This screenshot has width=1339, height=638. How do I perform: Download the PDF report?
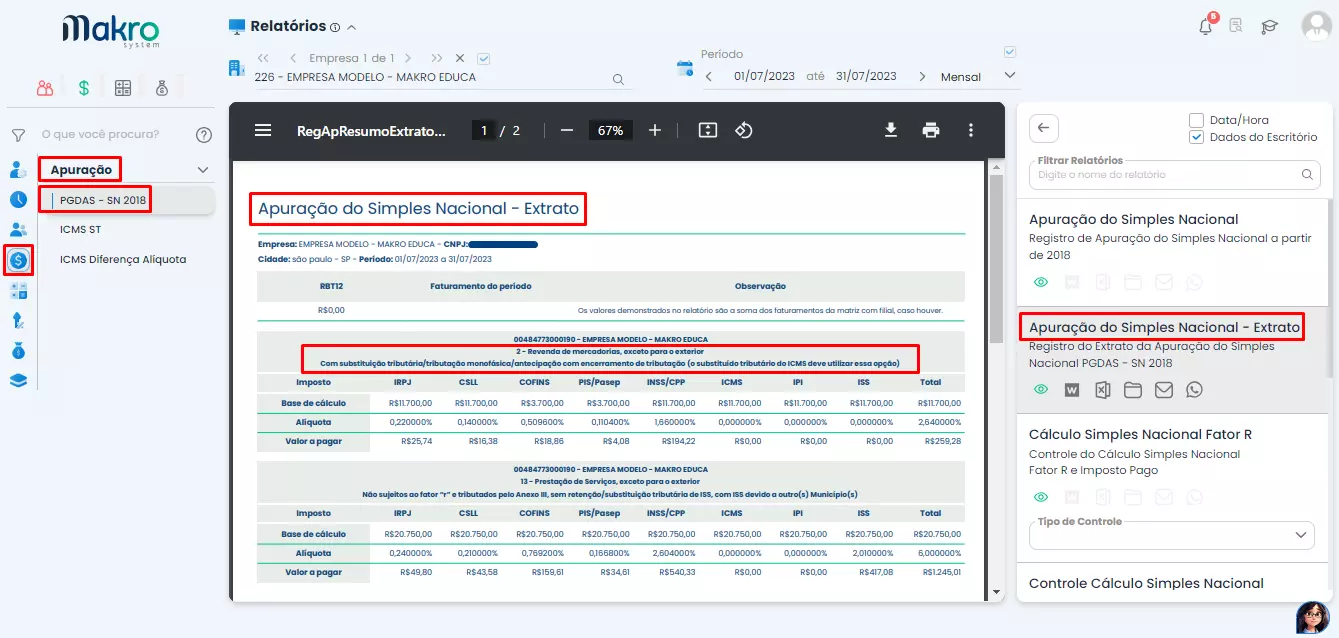[x=890, y=130]
